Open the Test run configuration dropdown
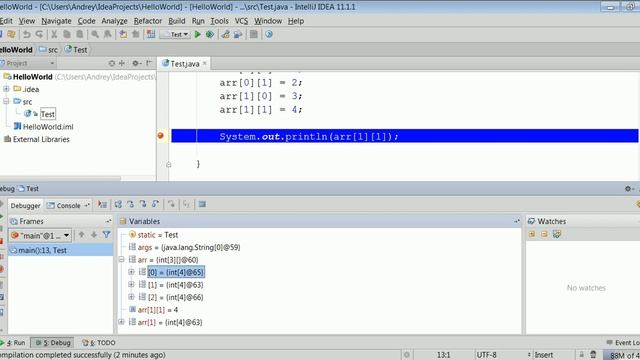 175,35
